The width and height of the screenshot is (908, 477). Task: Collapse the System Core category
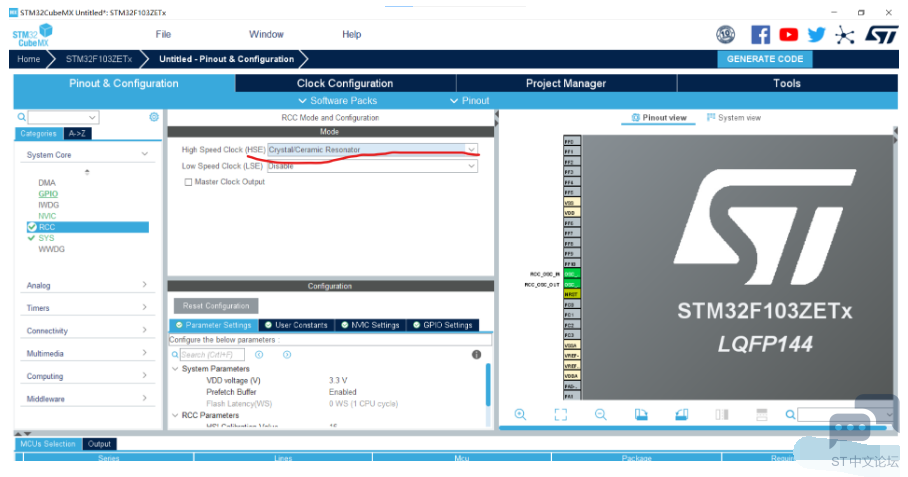(x=145, y=154)
